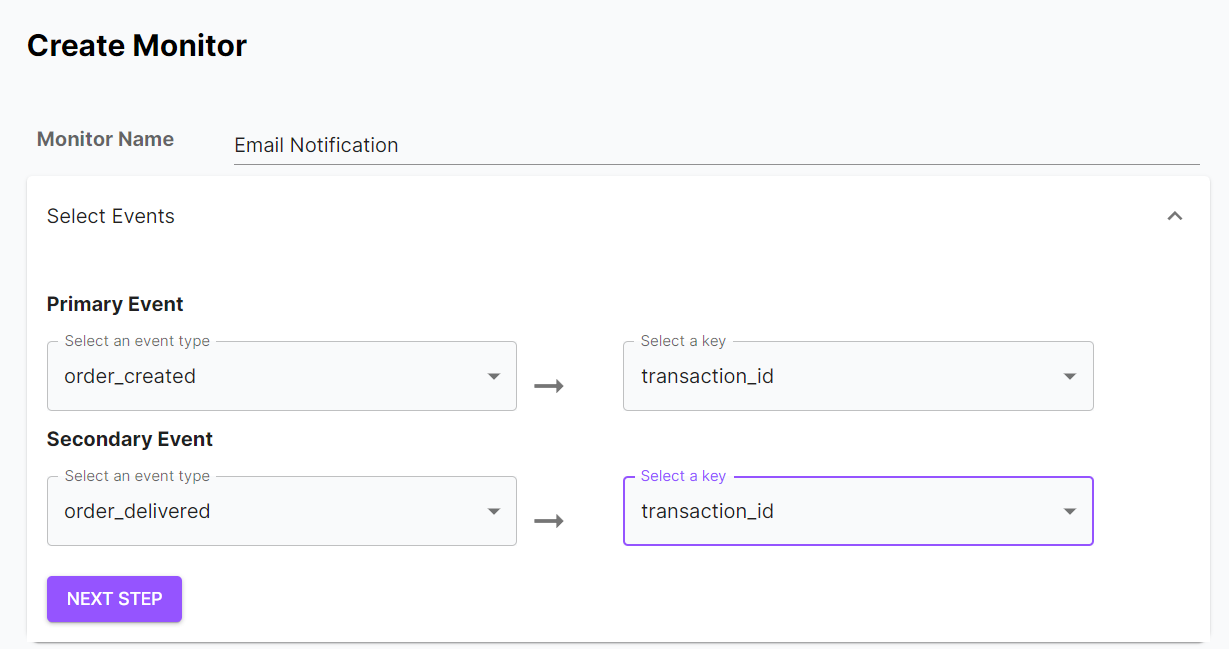Image resolution: width=1229 pixels, height=649 pixels.
Task: Click the Secondary Event heading
Action: 130,439
